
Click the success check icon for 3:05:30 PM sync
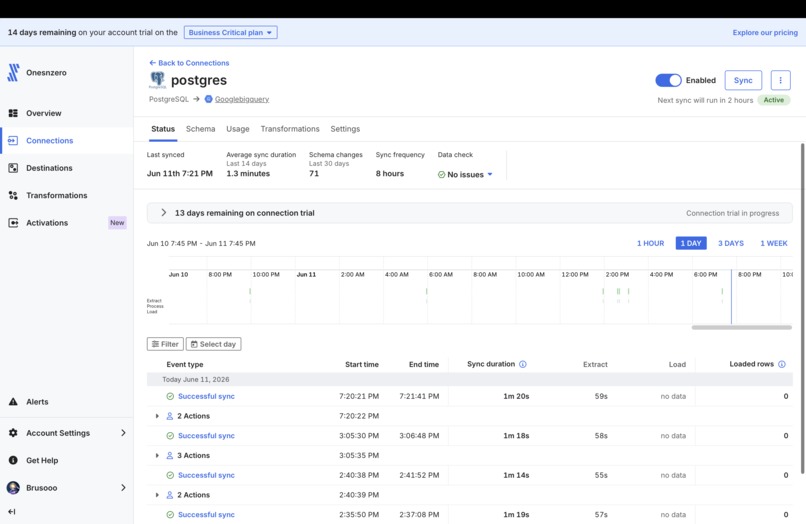[x=170, y=436]
